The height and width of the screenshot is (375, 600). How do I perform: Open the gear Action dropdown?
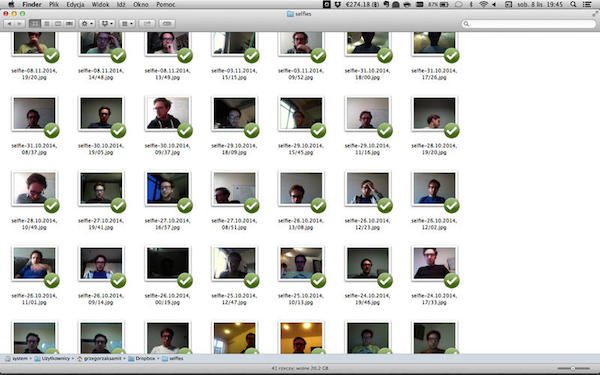pos(87,24)
